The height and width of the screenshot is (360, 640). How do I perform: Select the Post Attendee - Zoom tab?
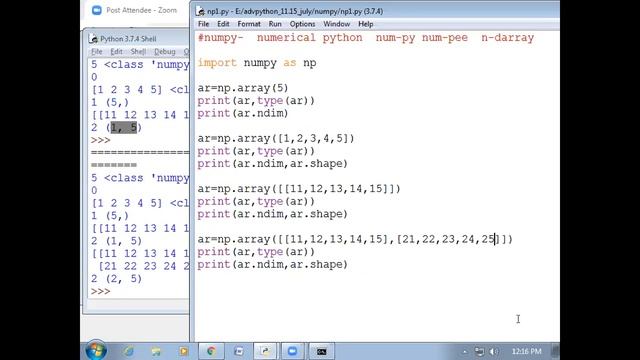pos(136,10)
